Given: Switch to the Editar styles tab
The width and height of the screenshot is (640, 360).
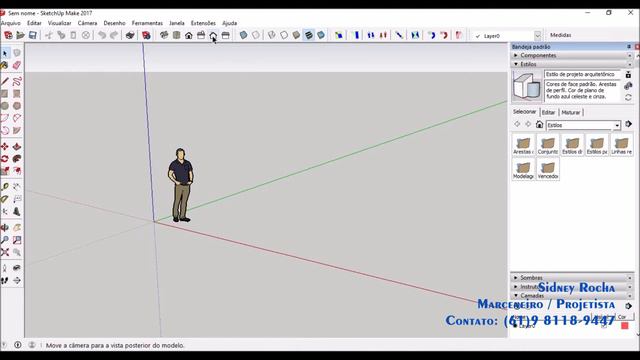Looking at the screenshot, I should click(x=548, y=112).
